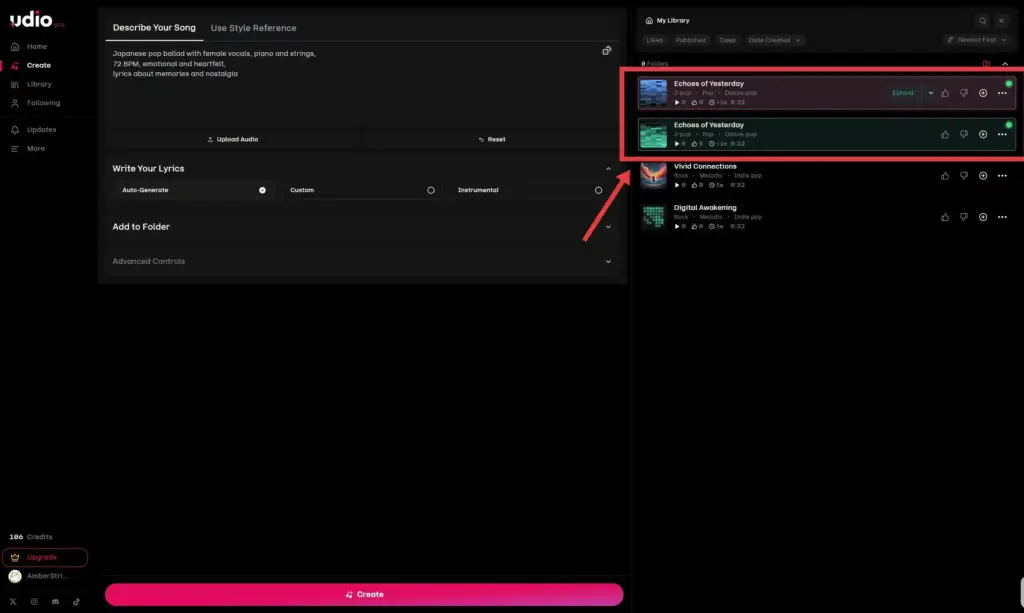Toggle the Published filter chip
1024x613 pixels.
point(690,40)
